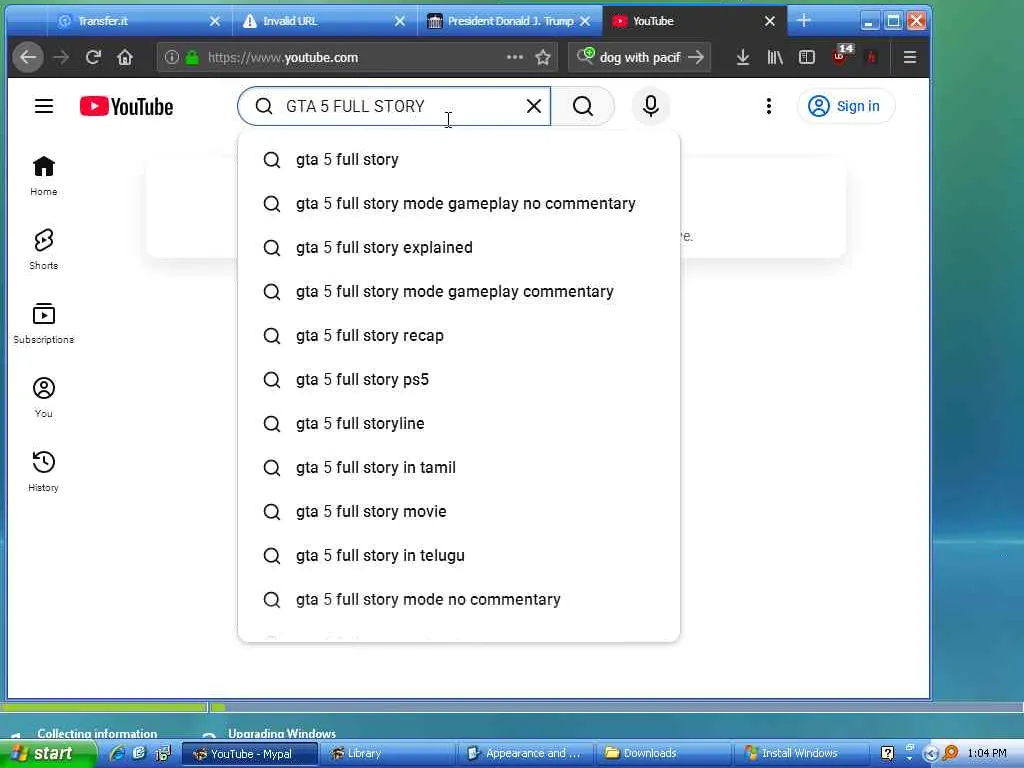Choose suggestion "gta 5 full story recap"
This screenshot has height=768, width=1024.
[459, 336]
